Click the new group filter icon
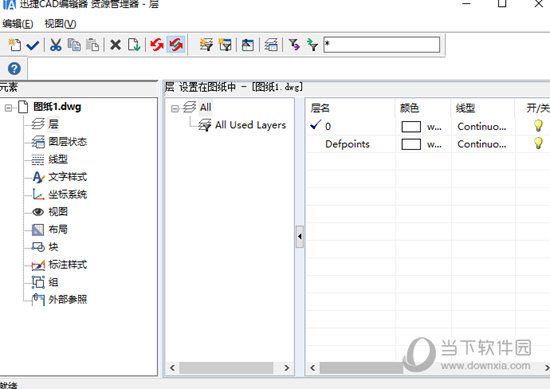The height and width of the screenshot is (389, 550). (x=225, y=45)
